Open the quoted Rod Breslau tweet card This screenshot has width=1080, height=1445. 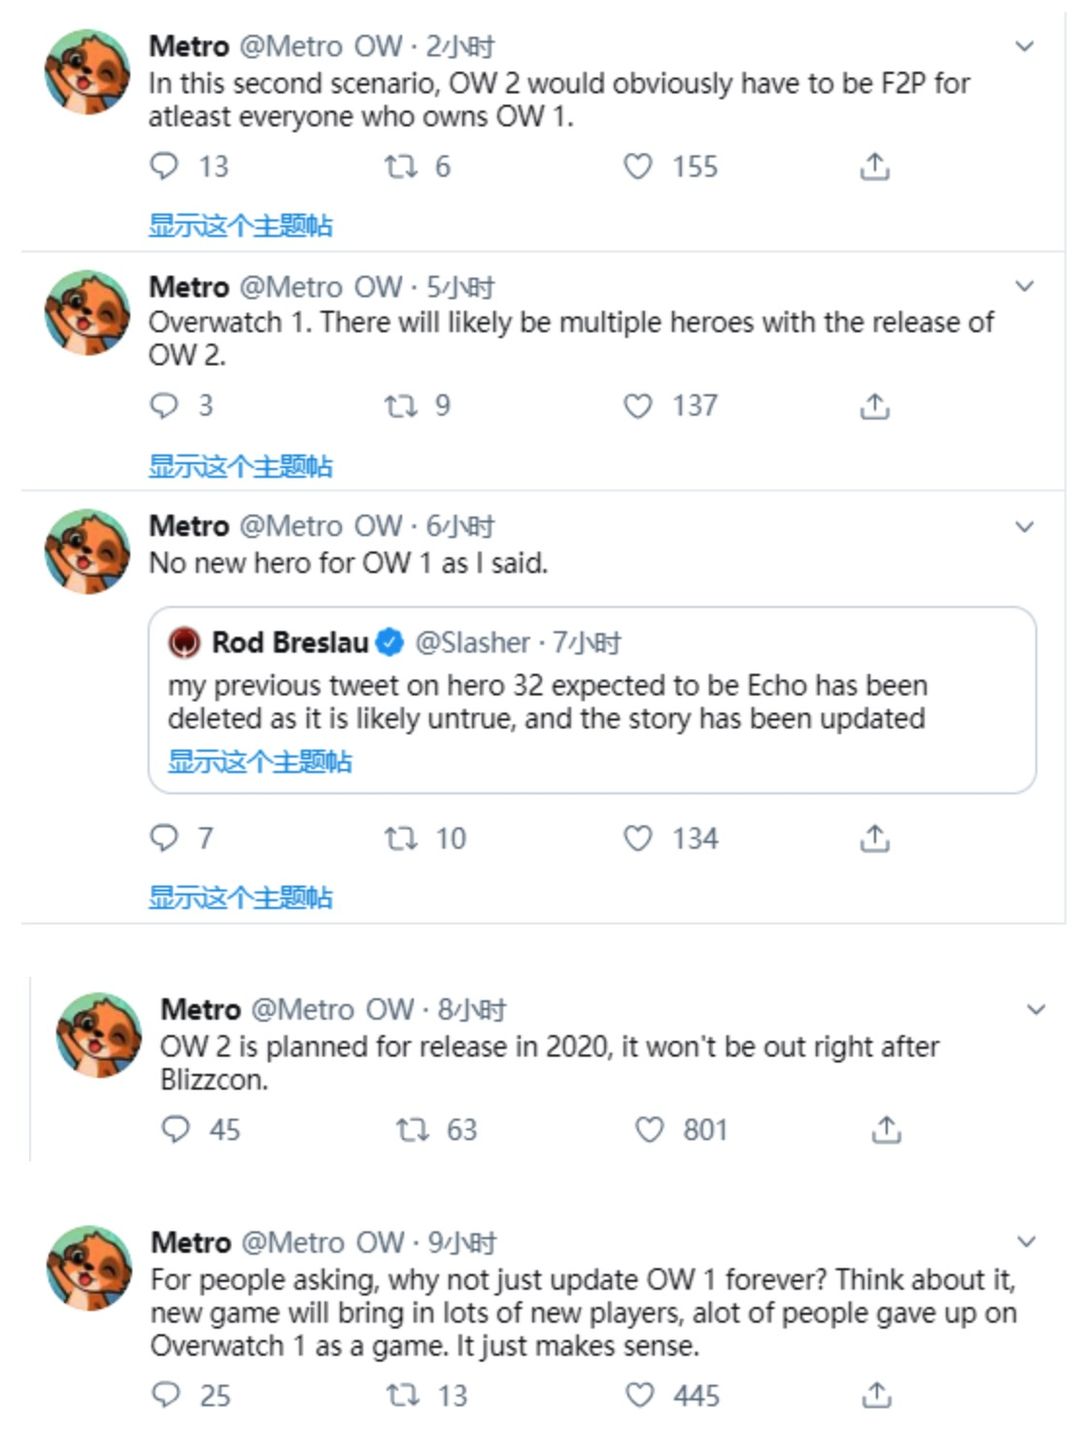pos(592,700)
